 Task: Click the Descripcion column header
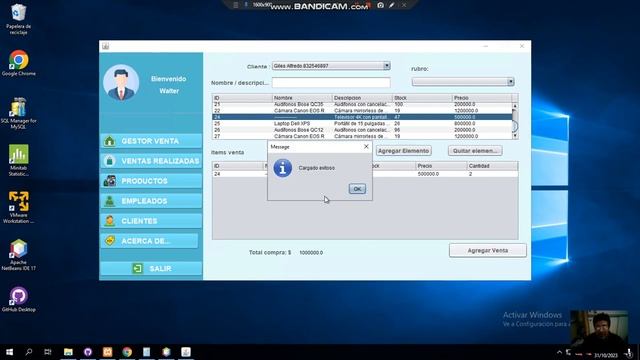click(362, 98)
